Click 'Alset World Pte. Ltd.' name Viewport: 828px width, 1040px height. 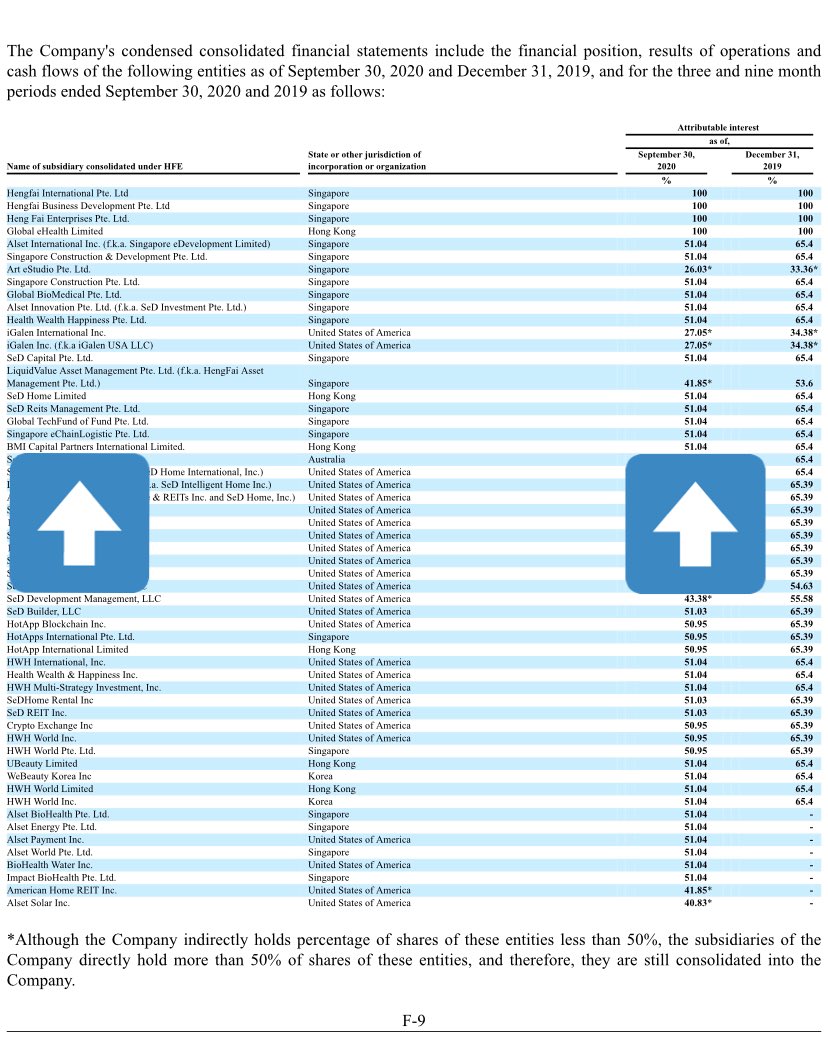(50, 852)
